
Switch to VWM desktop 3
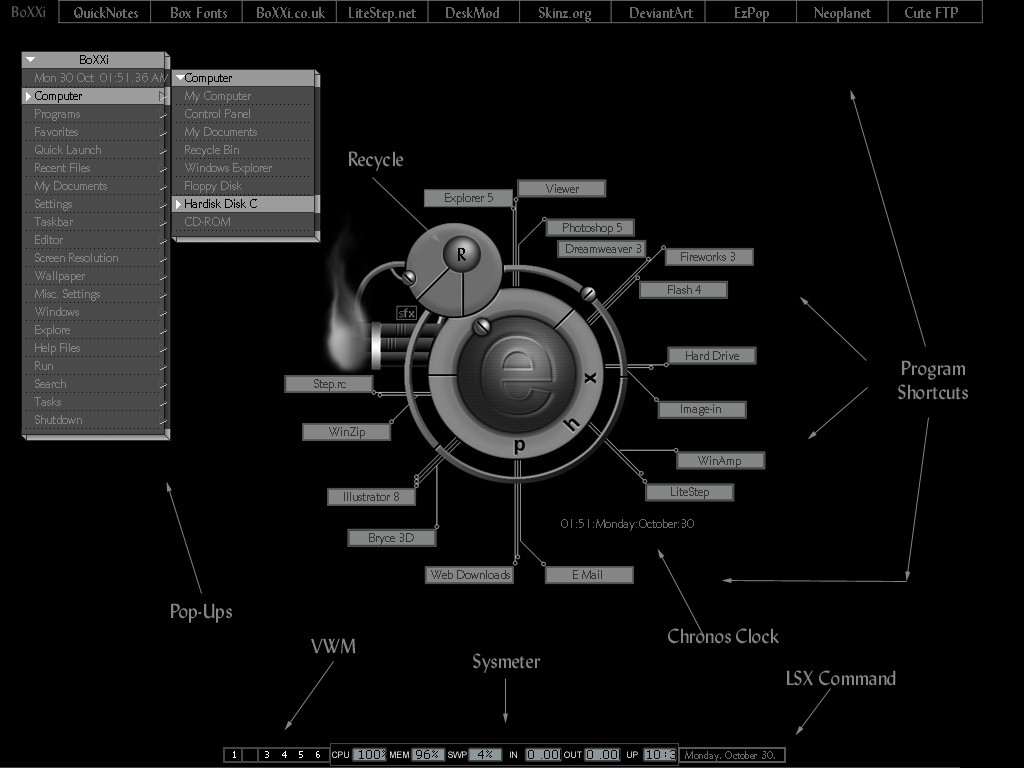coord(266,755)
